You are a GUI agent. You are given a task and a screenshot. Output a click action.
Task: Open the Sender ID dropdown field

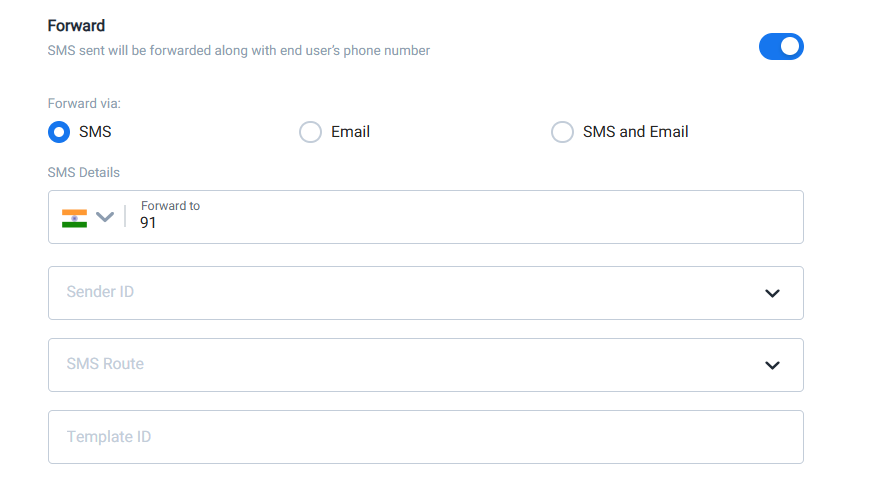(x=426, y=293)
